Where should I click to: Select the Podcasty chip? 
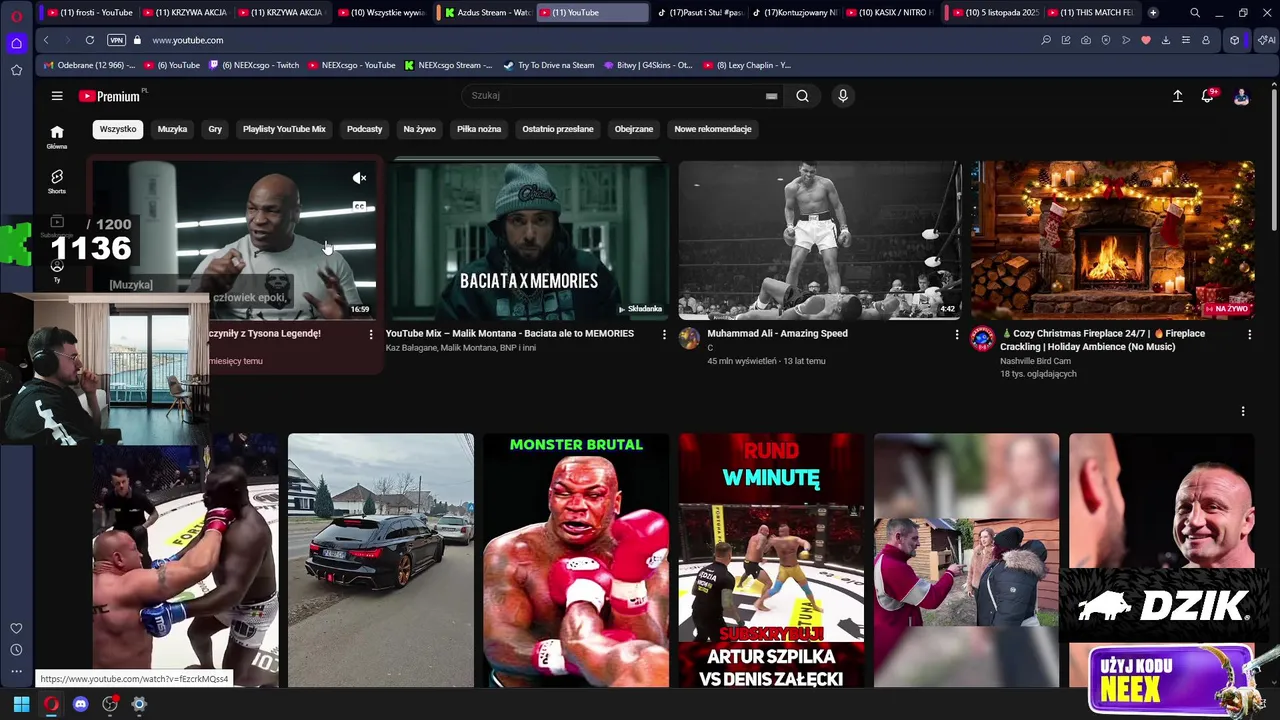(364, 129)
